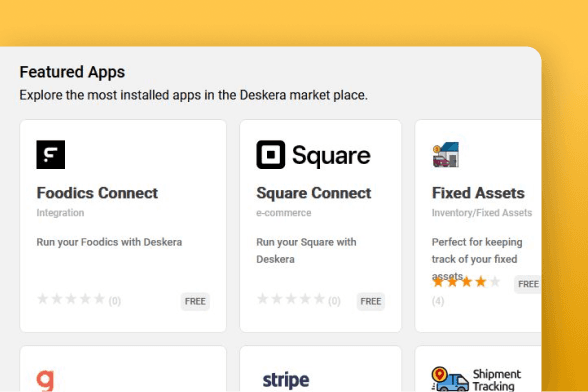Click the orange star rating on Fixed Assets
The height and width of the screenshot is (392, 588).
466,282
